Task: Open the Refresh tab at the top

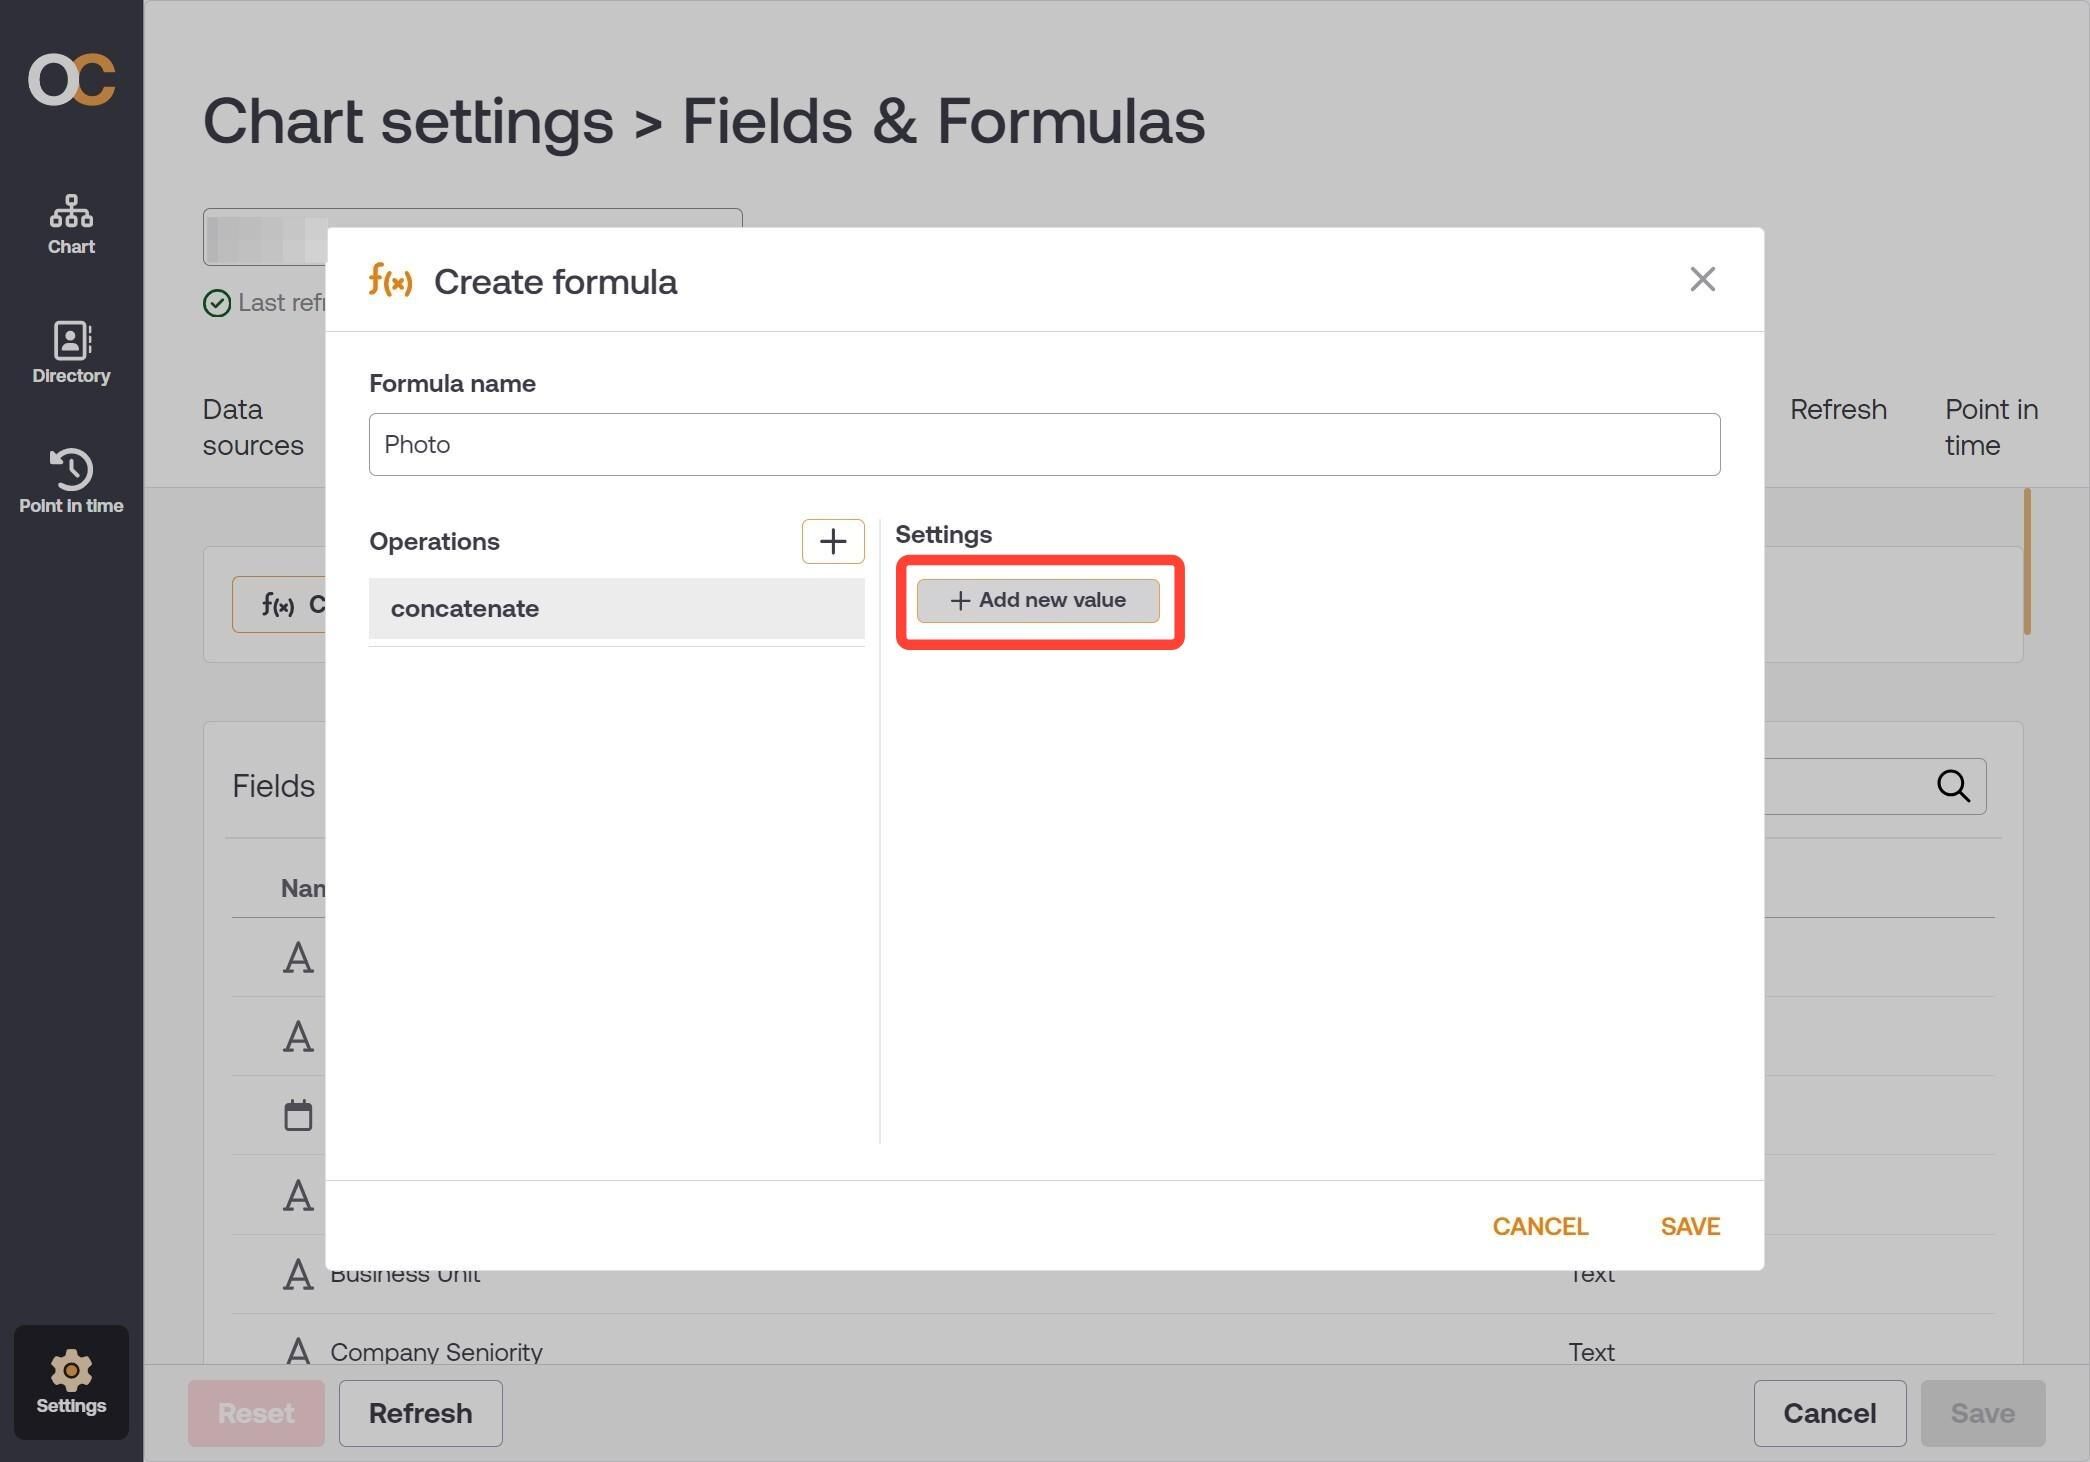Action: pos(1838,409)
